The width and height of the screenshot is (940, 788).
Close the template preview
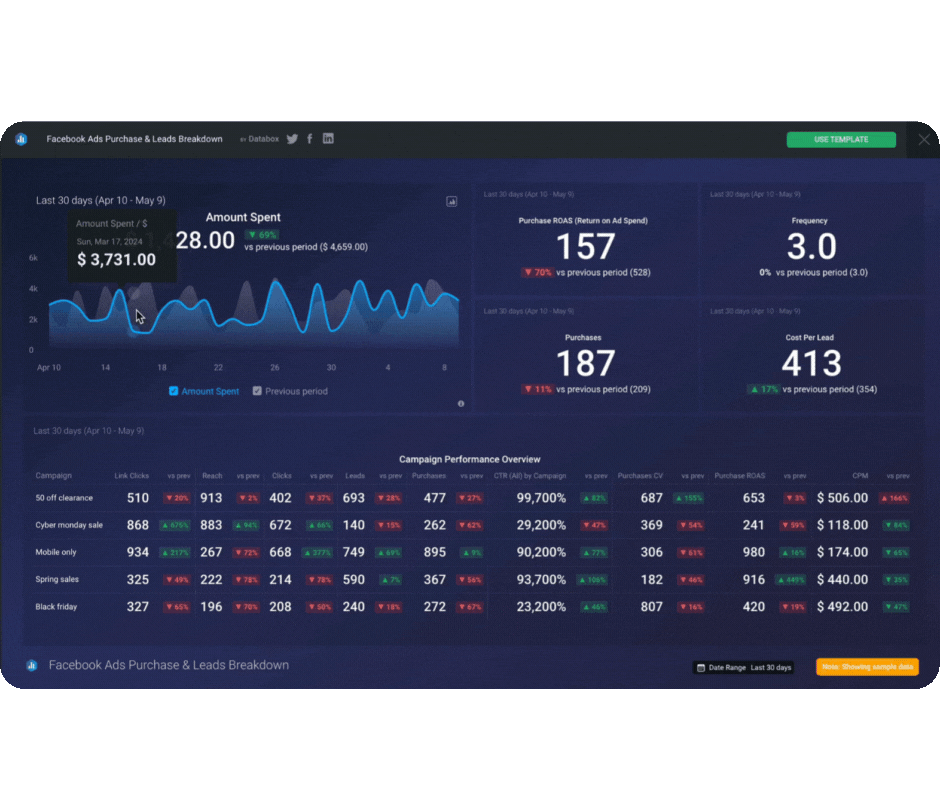924,139
